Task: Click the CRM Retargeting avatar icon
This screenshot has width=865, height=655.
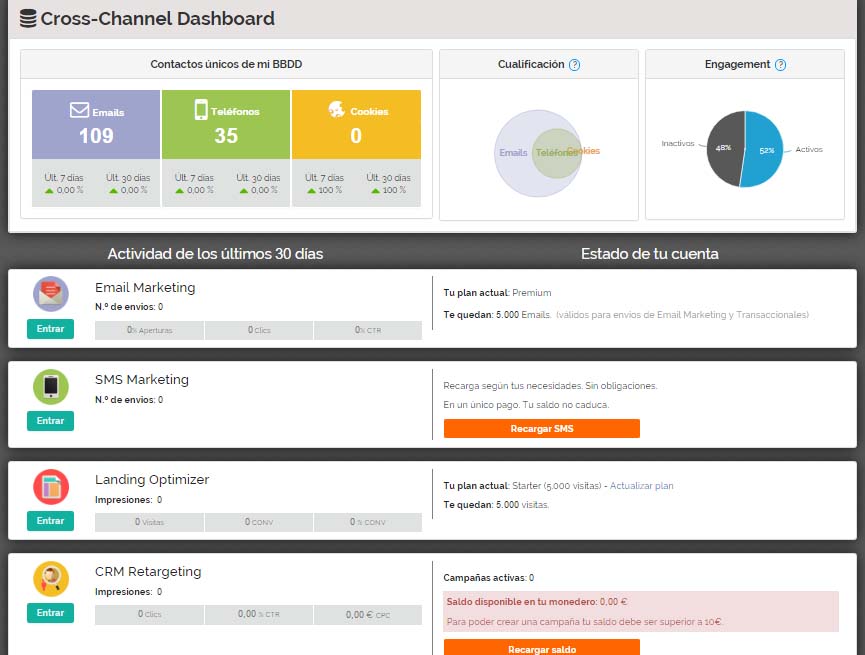Action: [49, 579]
